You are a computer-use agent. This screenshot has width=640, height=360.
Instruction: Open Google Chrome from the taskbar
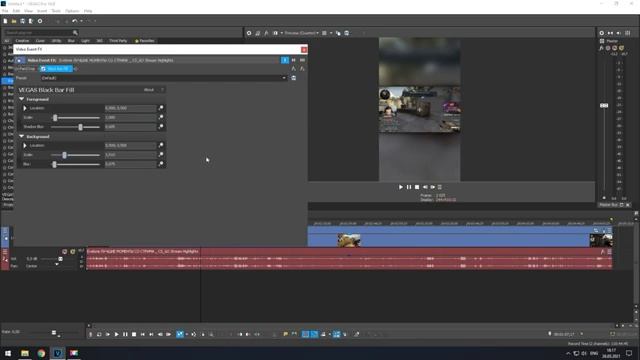(x=41, y=353)
